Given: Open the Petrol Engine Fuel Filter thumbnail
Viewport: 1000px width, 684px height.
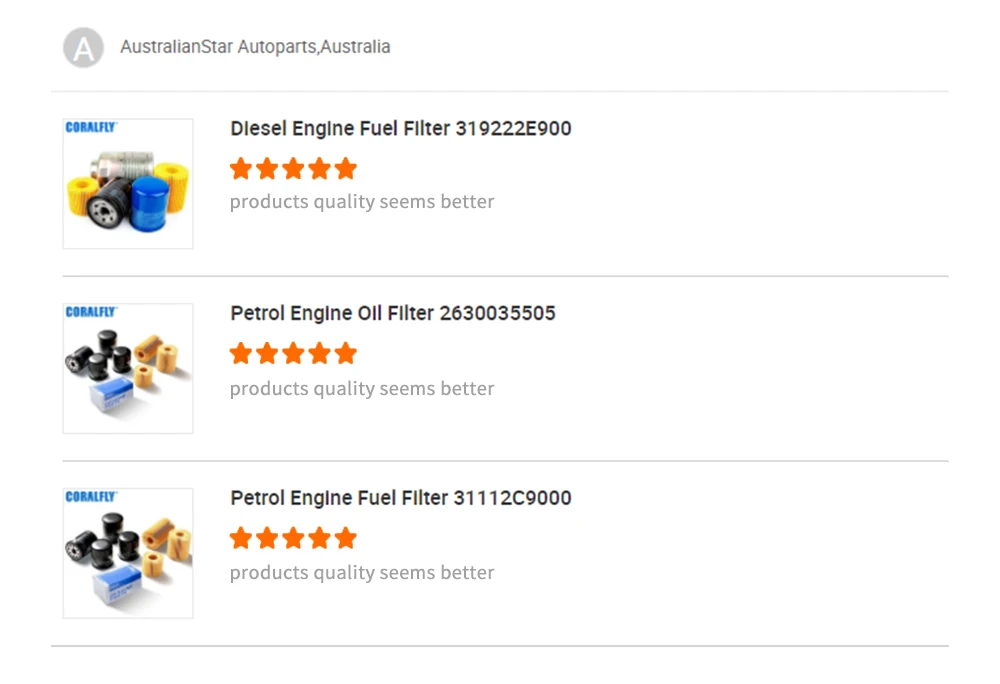Looking at the screenshot, I should [x=128, y=553].
